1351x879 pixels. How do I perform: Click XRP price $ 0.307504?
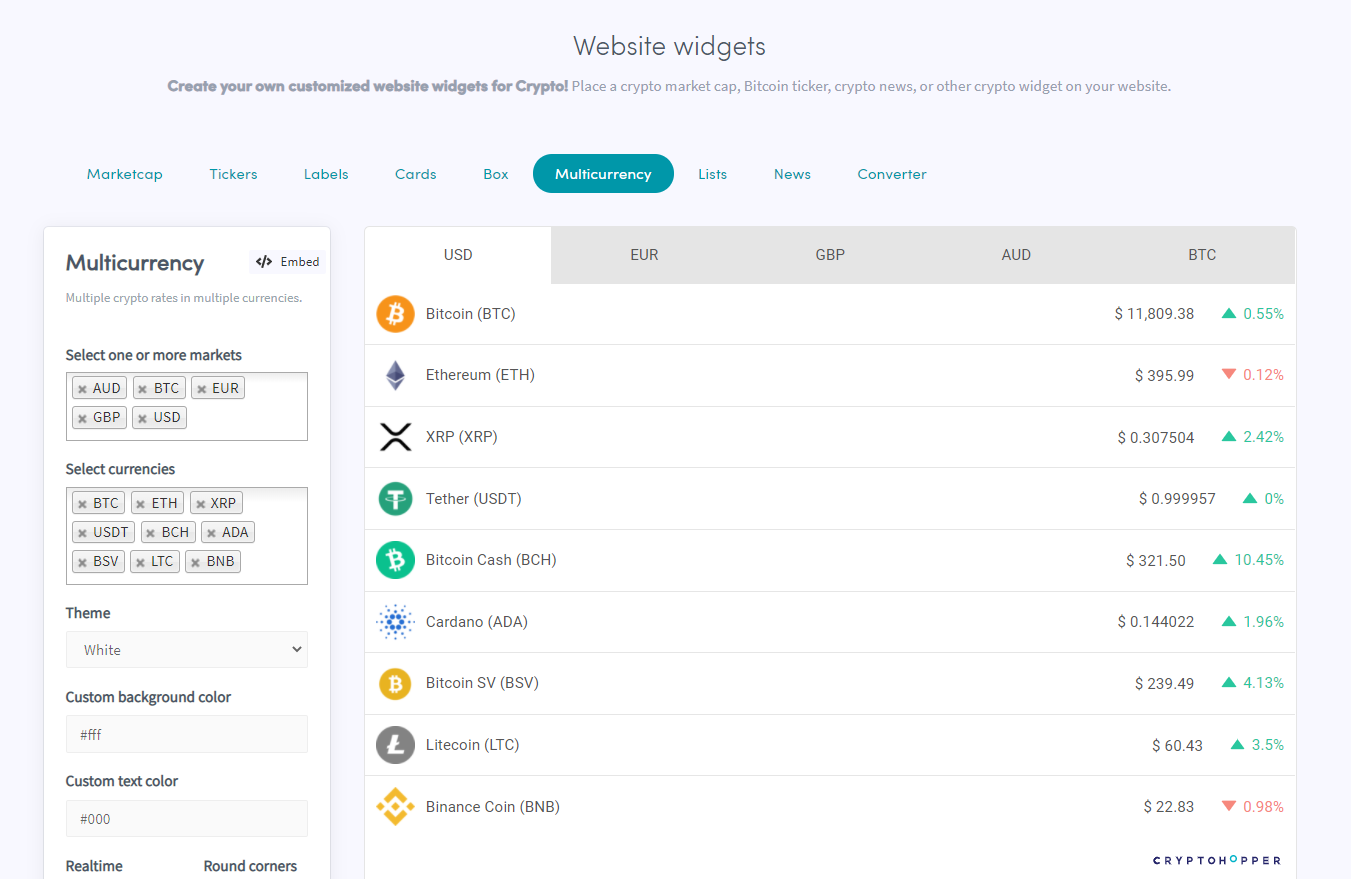click(1156, 437)
